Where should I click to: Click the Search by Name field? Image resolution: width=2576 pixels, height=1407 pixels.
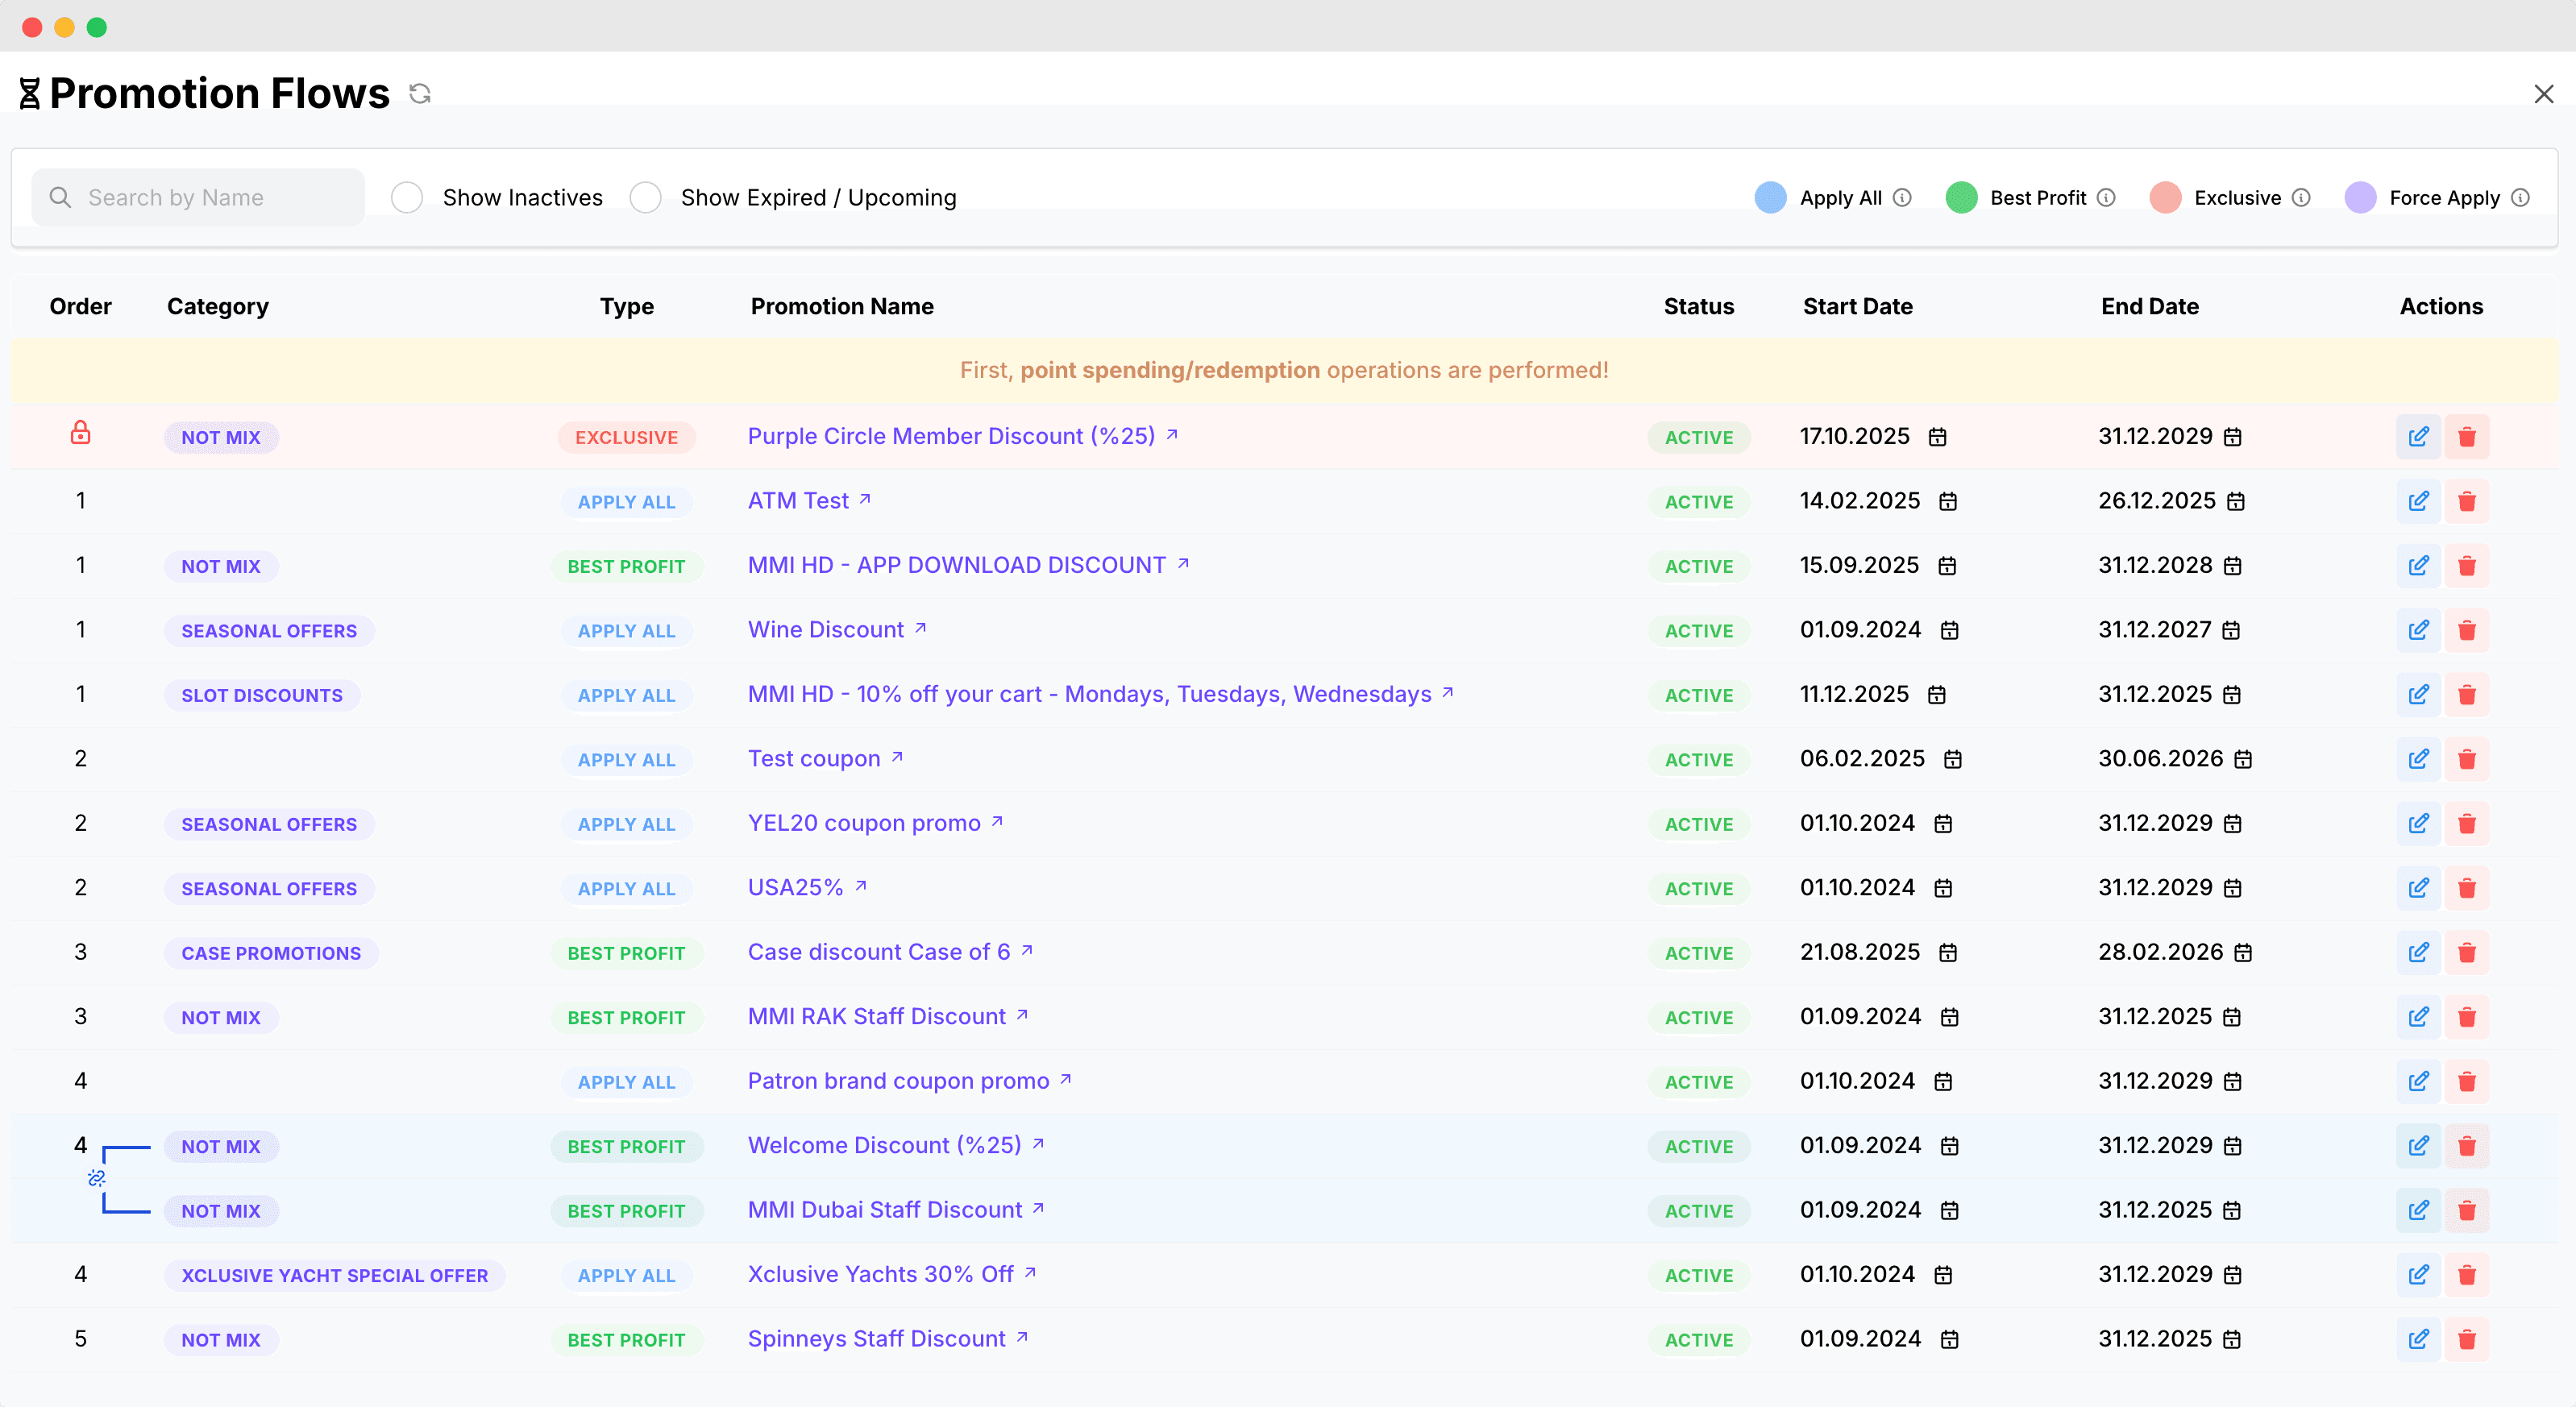click(x=200, y=197)
